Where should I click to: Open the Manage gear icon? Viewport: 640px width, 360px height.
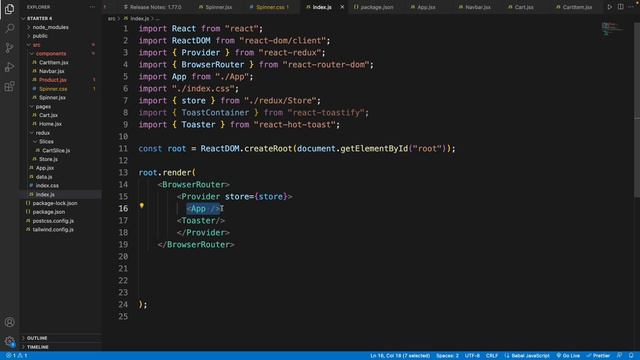[9, 341]
